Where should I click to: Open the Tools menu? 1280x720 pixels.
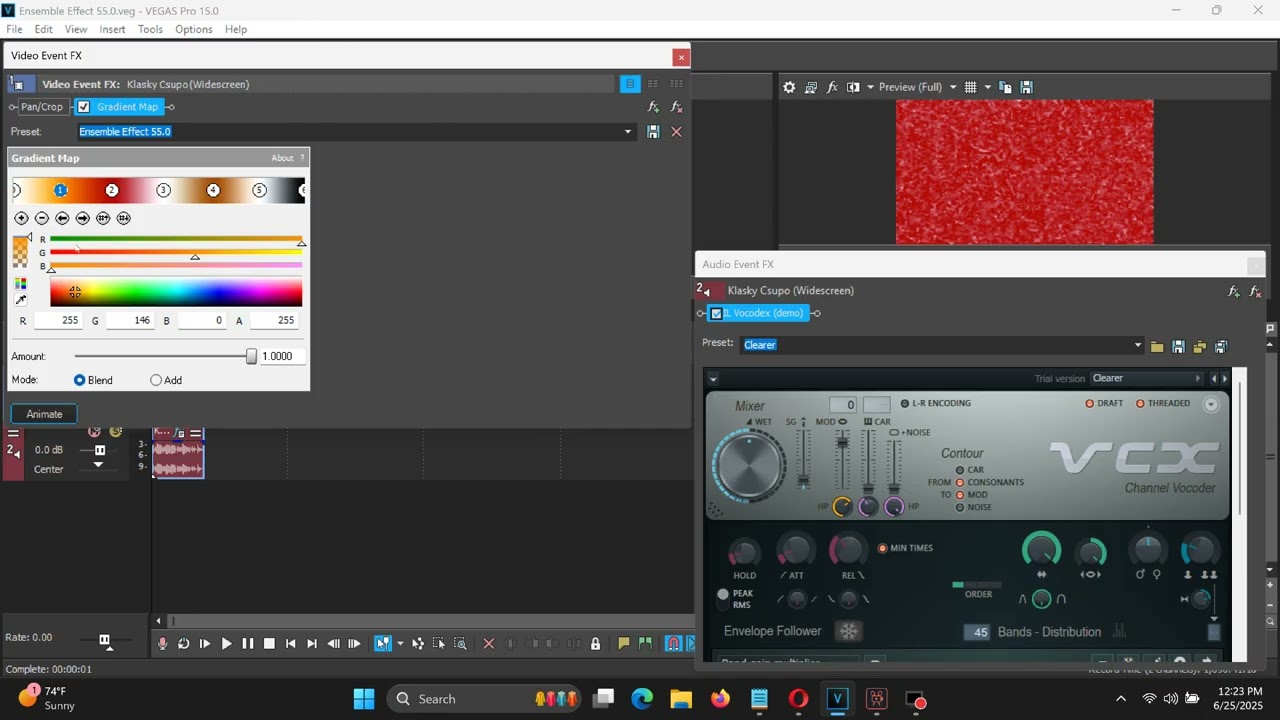pyautogui.click(x=150, y=29)
